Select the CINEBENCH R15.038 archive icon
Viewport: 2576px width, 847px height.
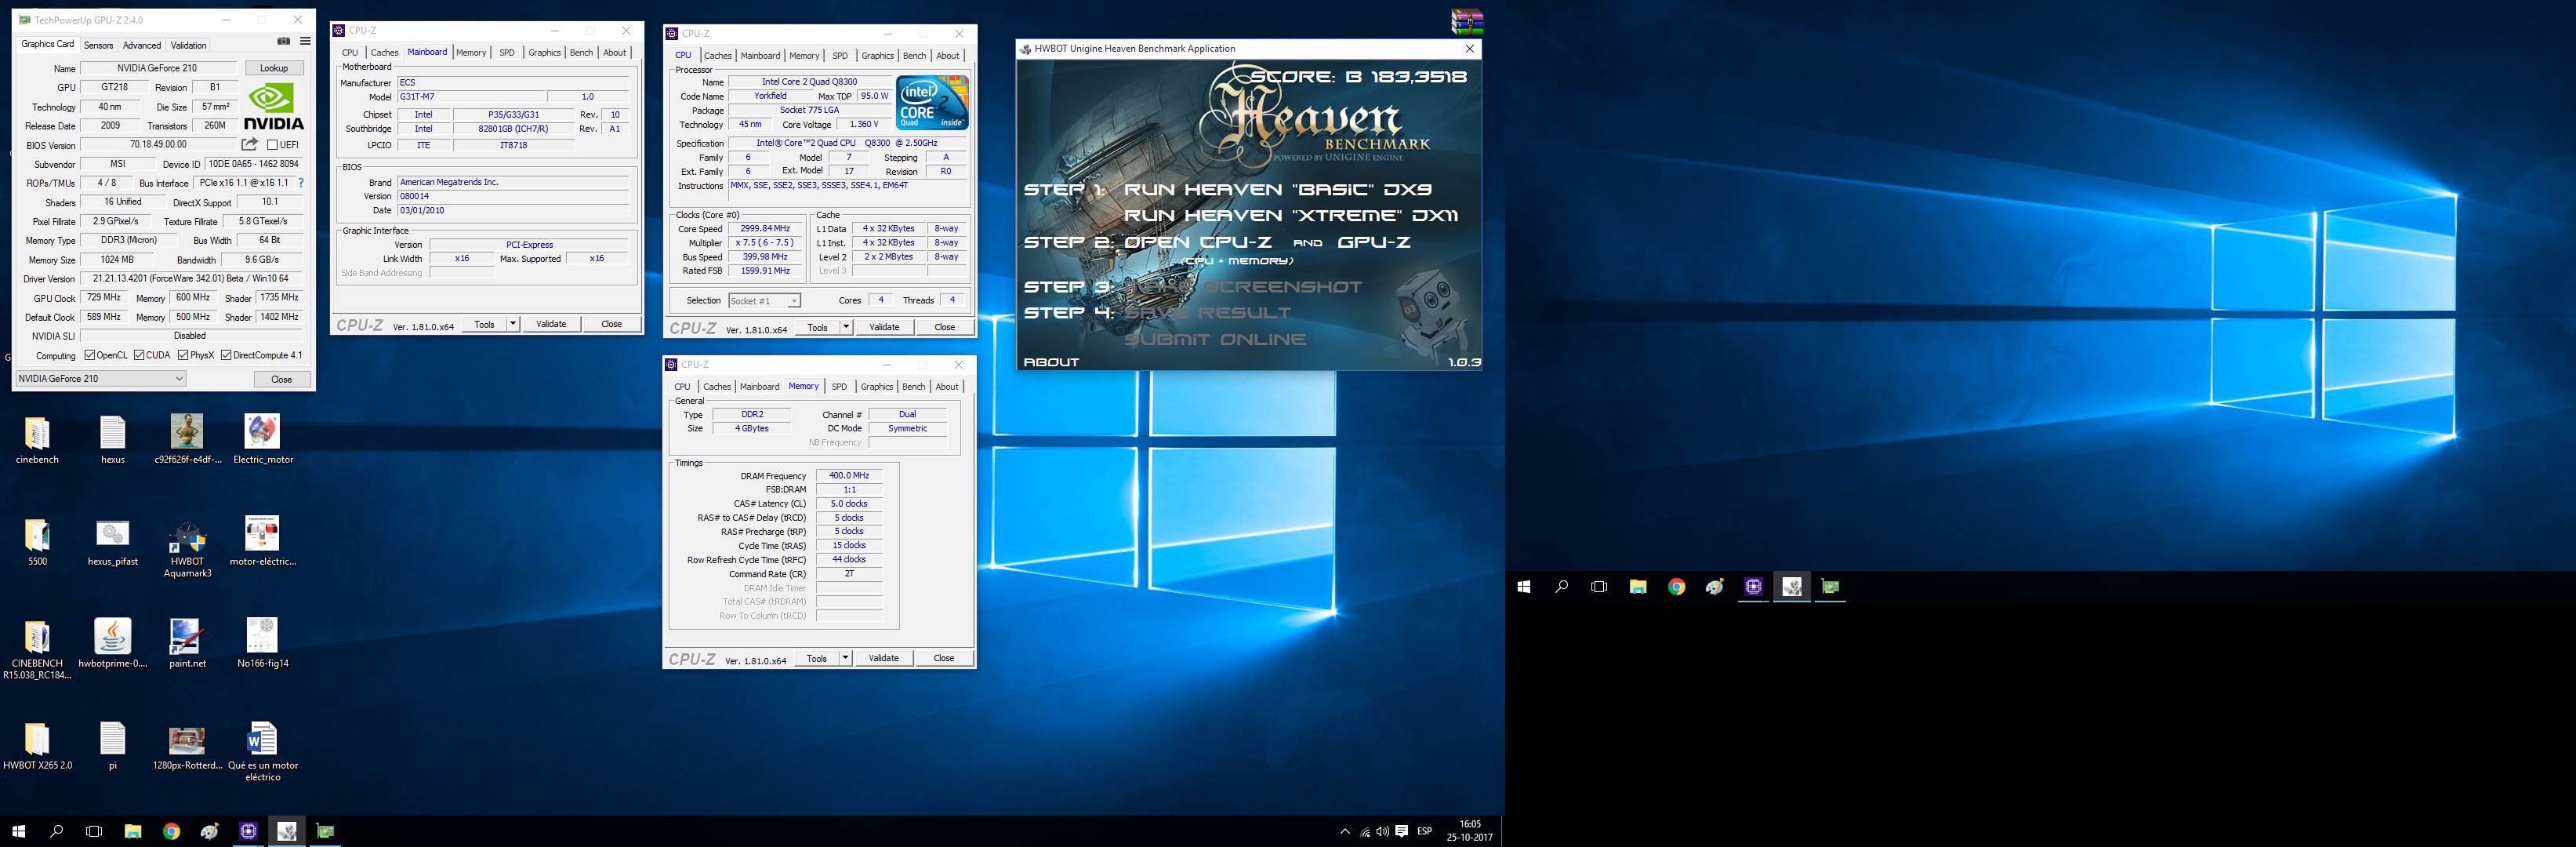click(37, 637)
